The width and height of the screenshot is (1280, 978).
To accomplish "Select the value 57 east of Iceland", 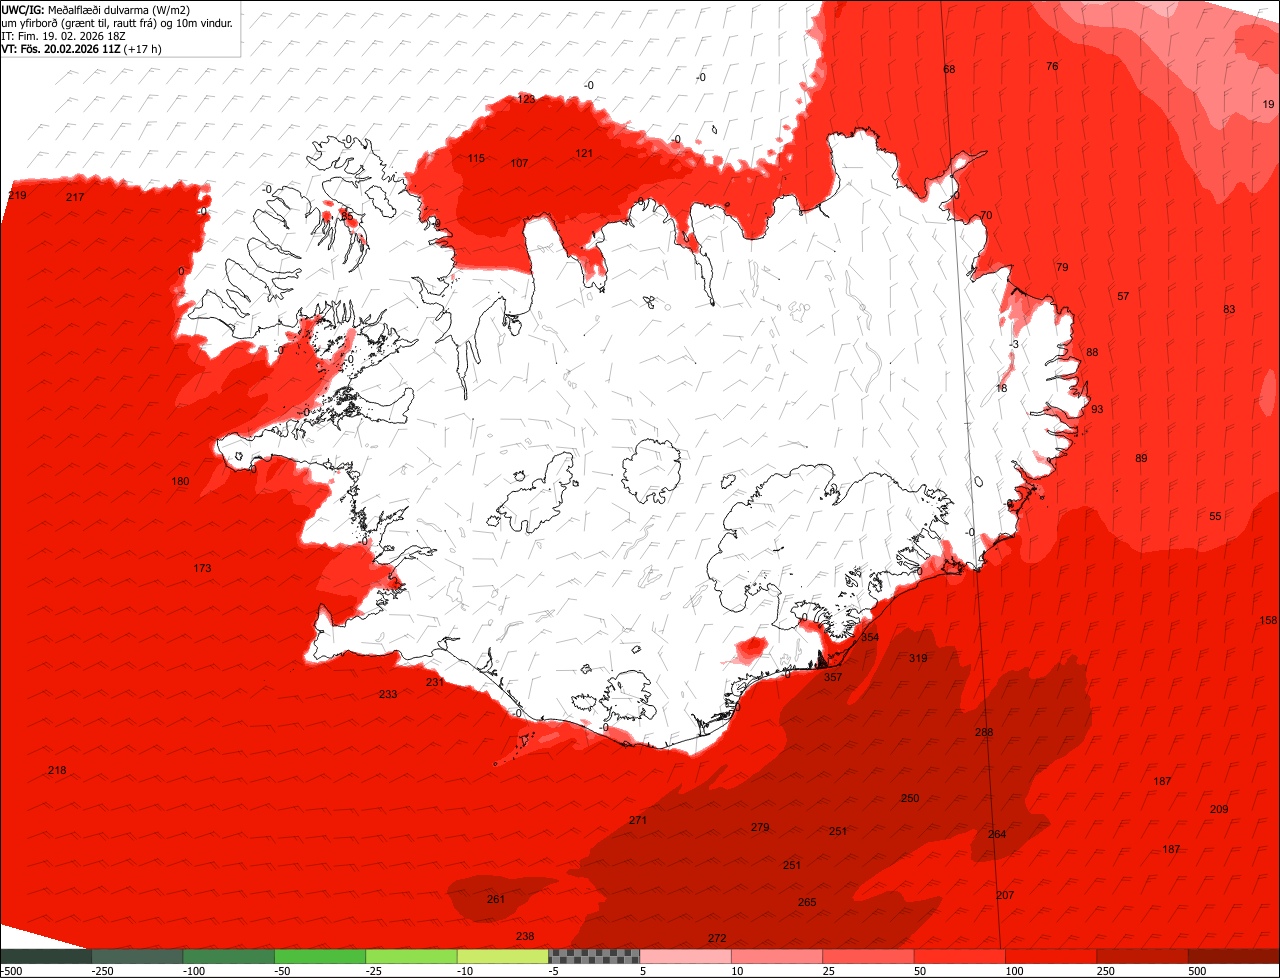I will pos(1123,297).
